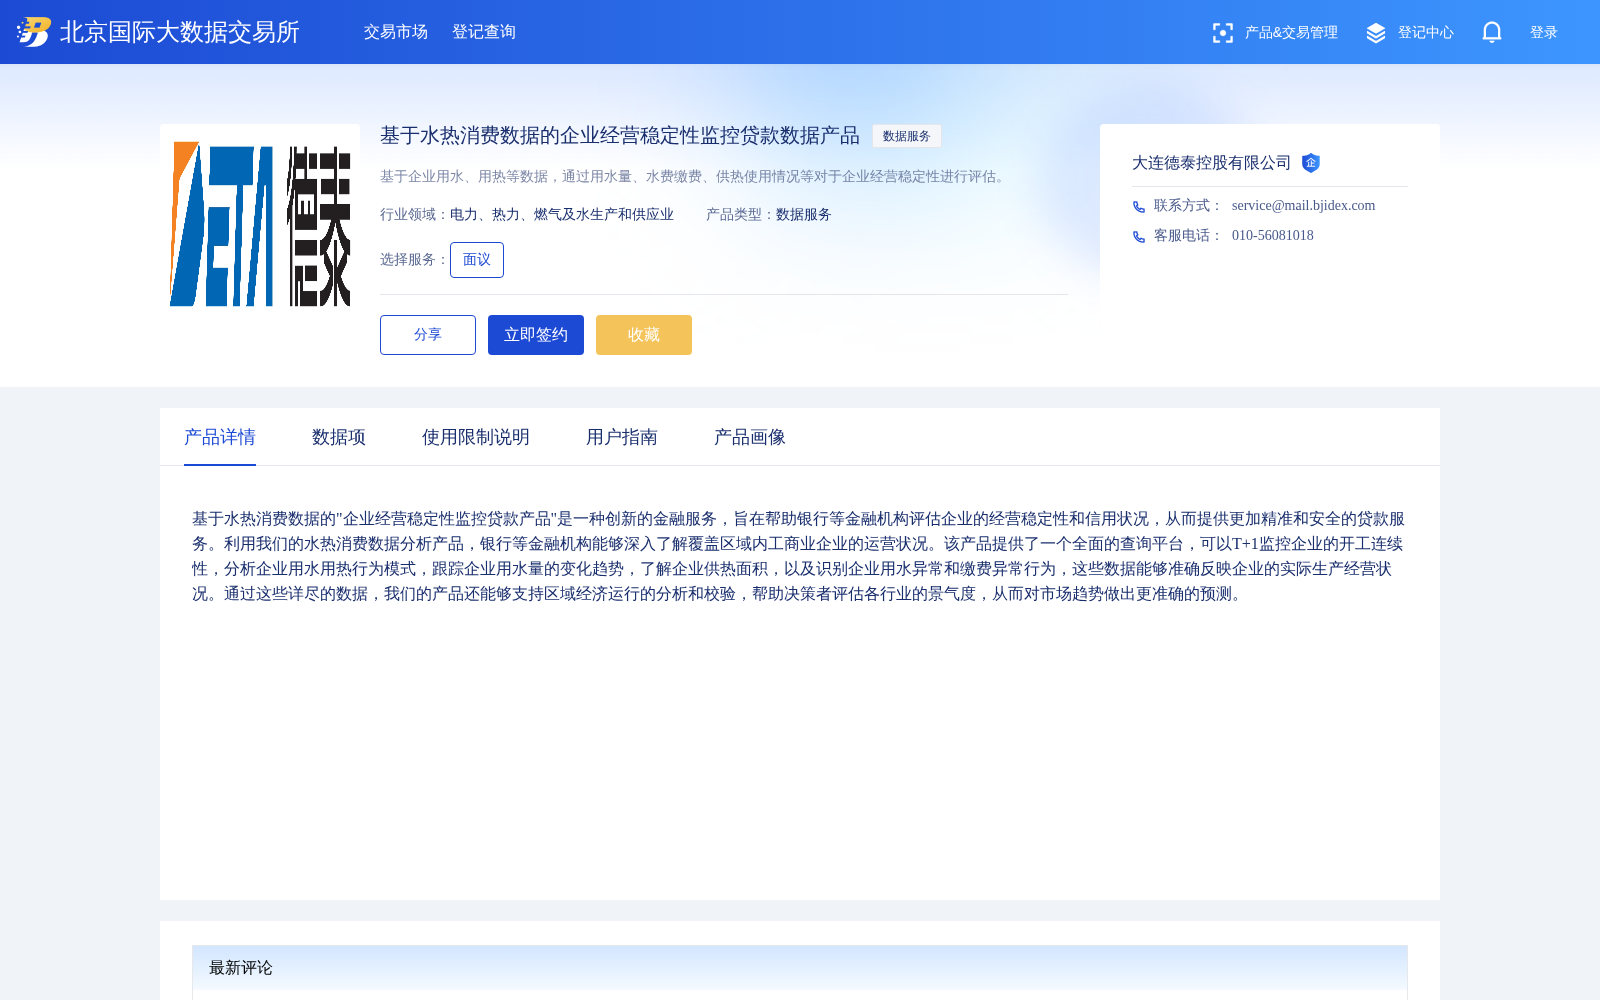
Task: Switch to the 产品画像 tab
Action: pyautogui.click(x=750, y=437)
